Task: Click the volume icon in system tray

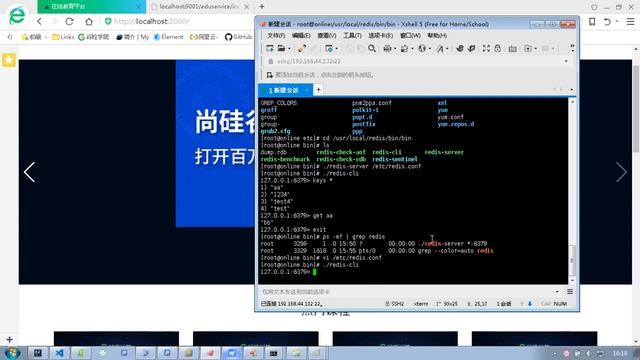Action: (x=588, y=353)
